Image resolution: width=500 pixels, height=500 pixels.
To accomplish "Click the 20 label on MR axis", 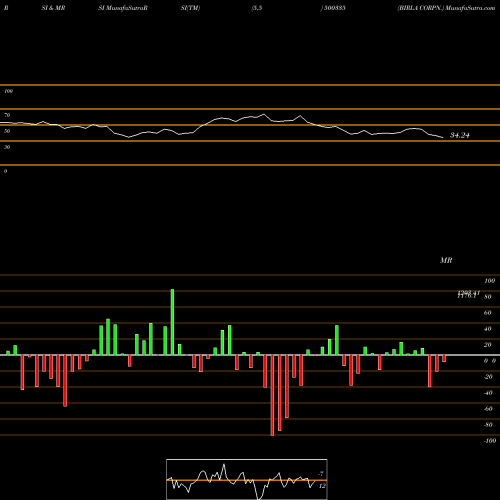I will tap(488, 345).
